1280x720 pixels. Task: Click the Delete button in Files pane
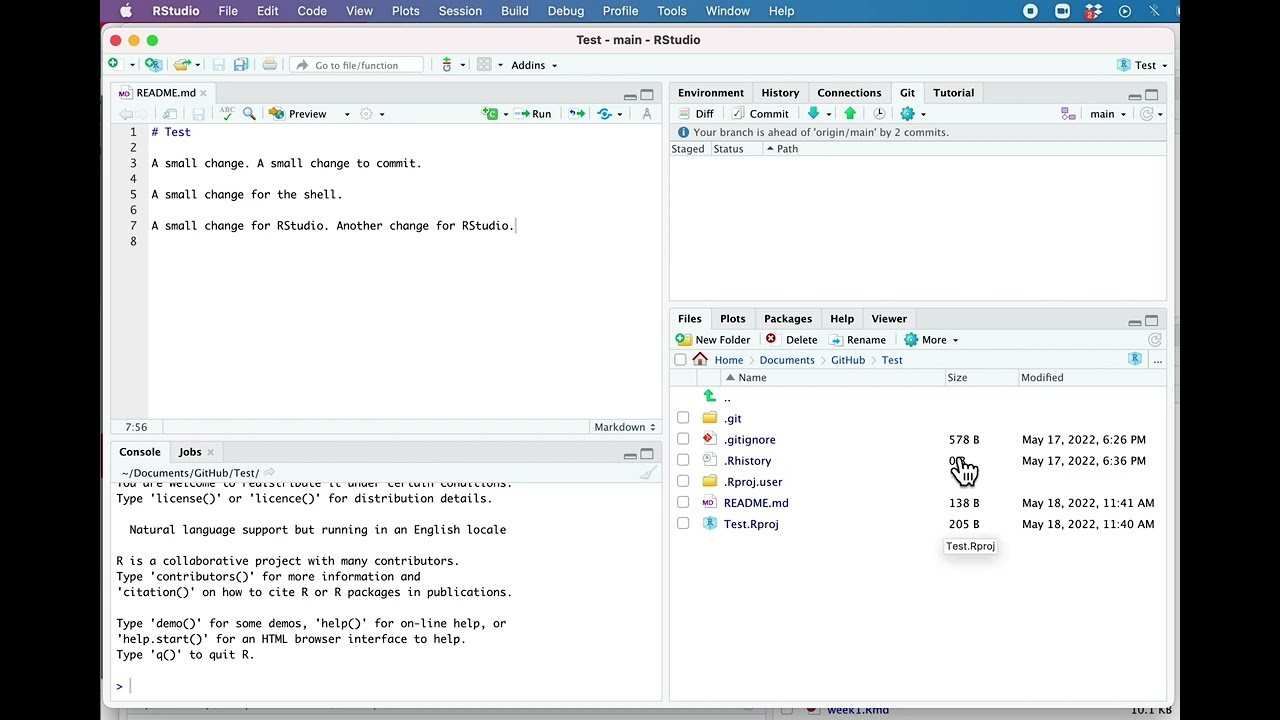(791, 340)
